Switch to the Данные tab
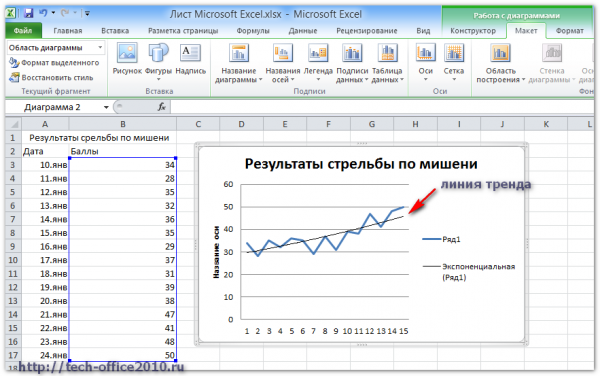600x376 pixels. pyautogui.click(x=302, y=31)
